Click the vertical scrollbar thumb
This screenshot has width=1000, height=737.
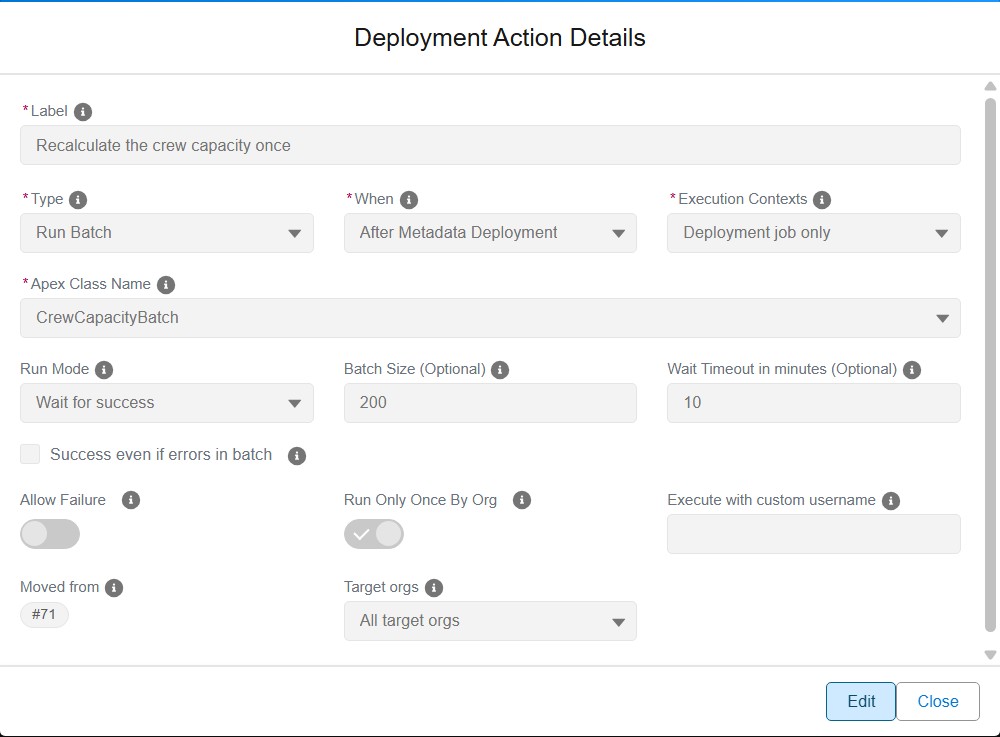[990, 365]
